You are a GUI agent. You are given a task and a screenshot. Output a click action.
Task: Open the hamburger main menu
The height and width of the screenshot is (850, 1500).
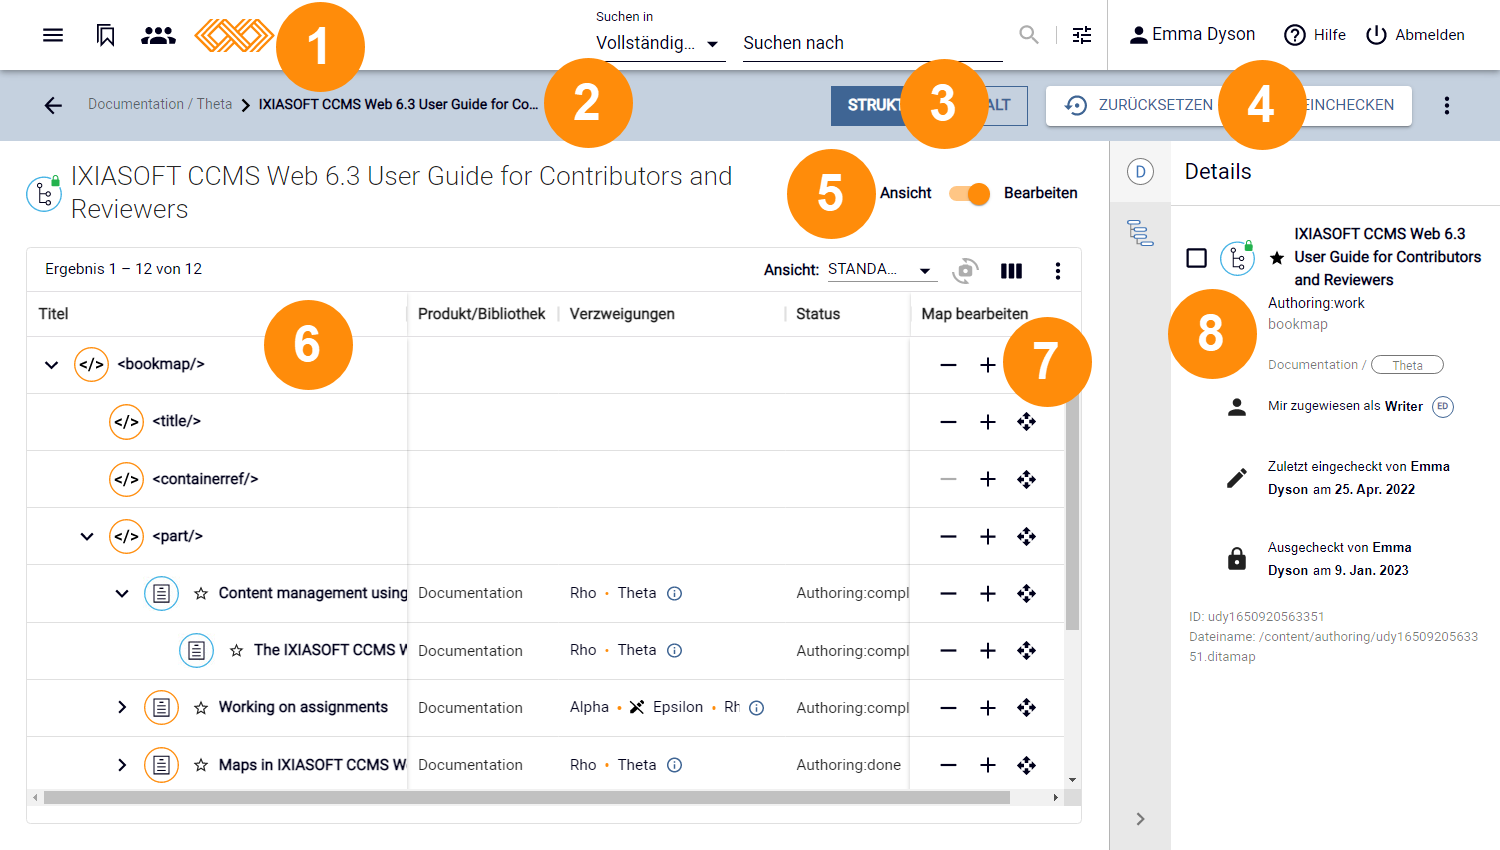[x=53, y=35]
